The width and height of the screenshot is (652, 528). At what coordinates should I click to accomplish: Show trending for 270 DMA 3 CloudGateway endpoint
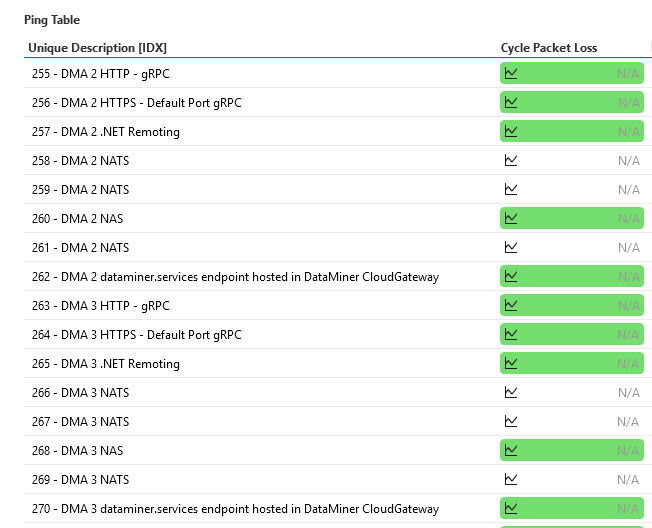(x=511, y=508)
